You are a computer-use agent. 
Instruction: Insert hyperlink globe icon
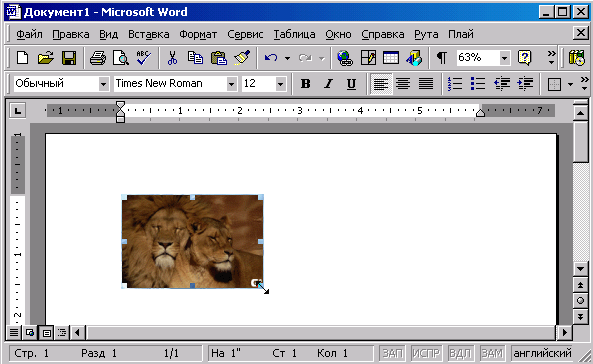click(x=345, y=58)
